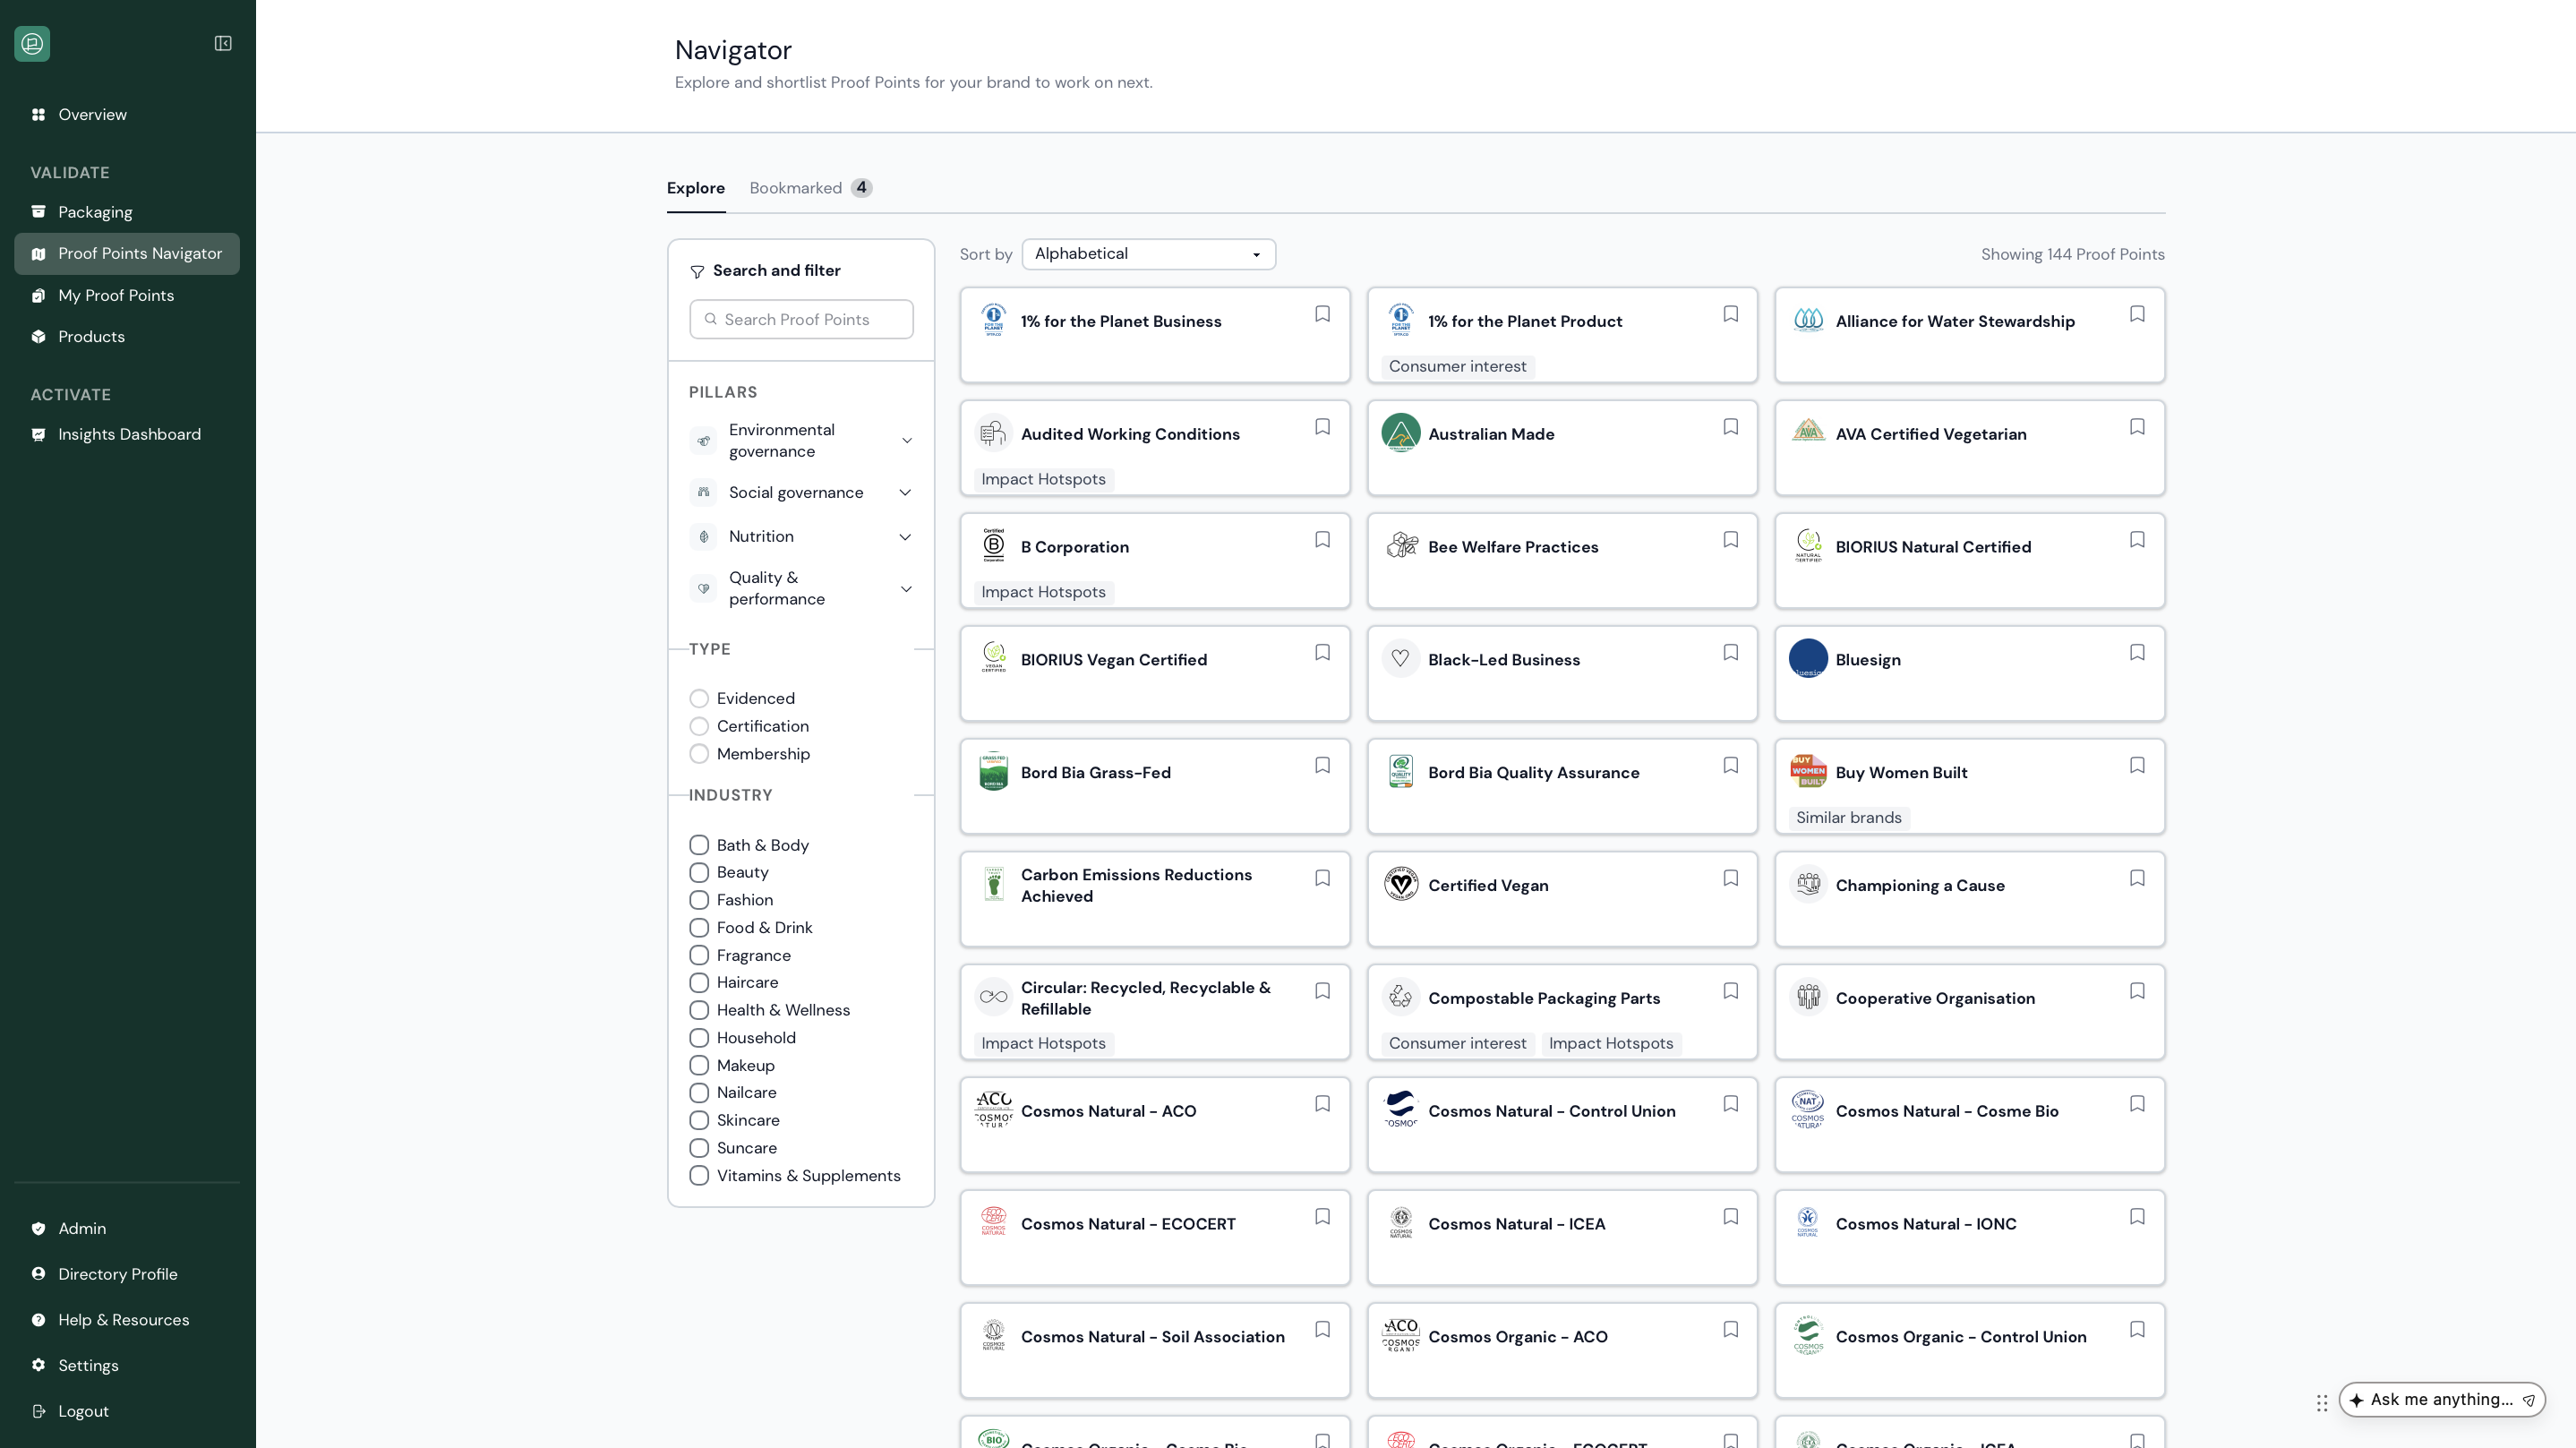Go to My Proof Points

pos(127,295)
